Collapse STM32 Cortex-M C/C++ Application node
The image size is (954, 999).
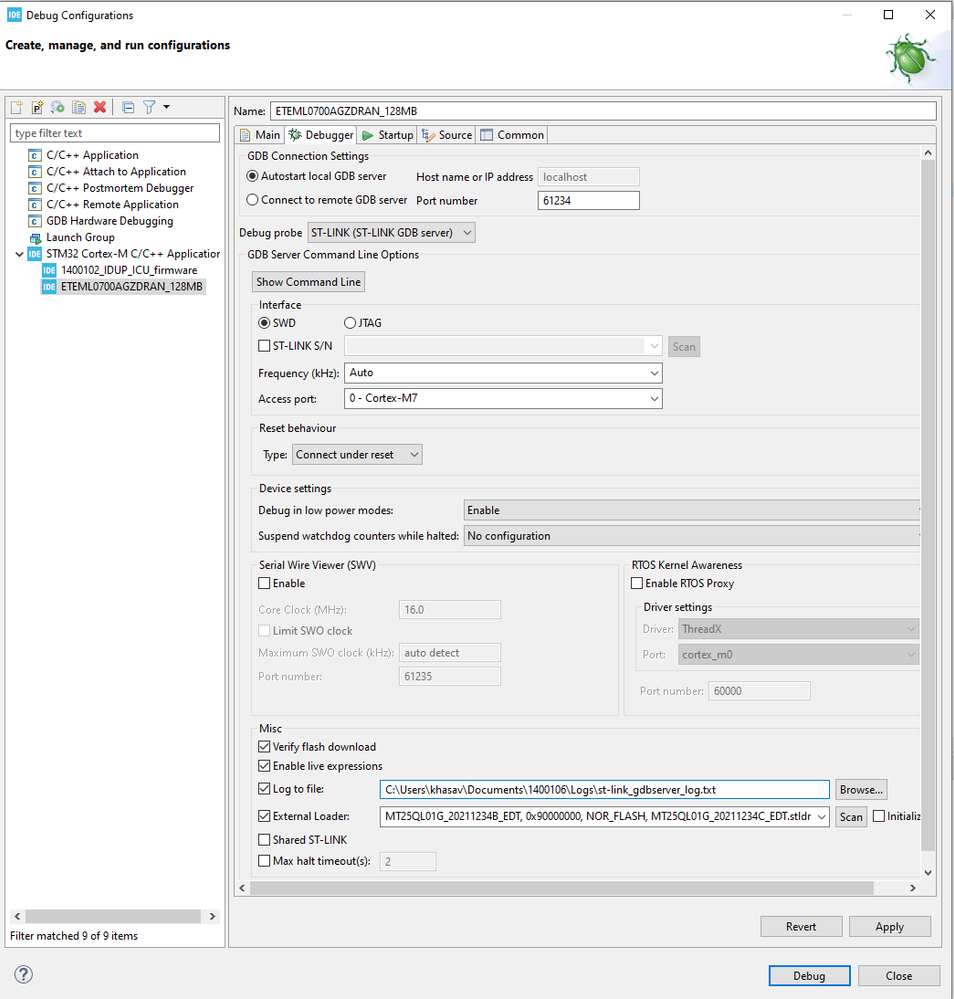pos(19,254)
